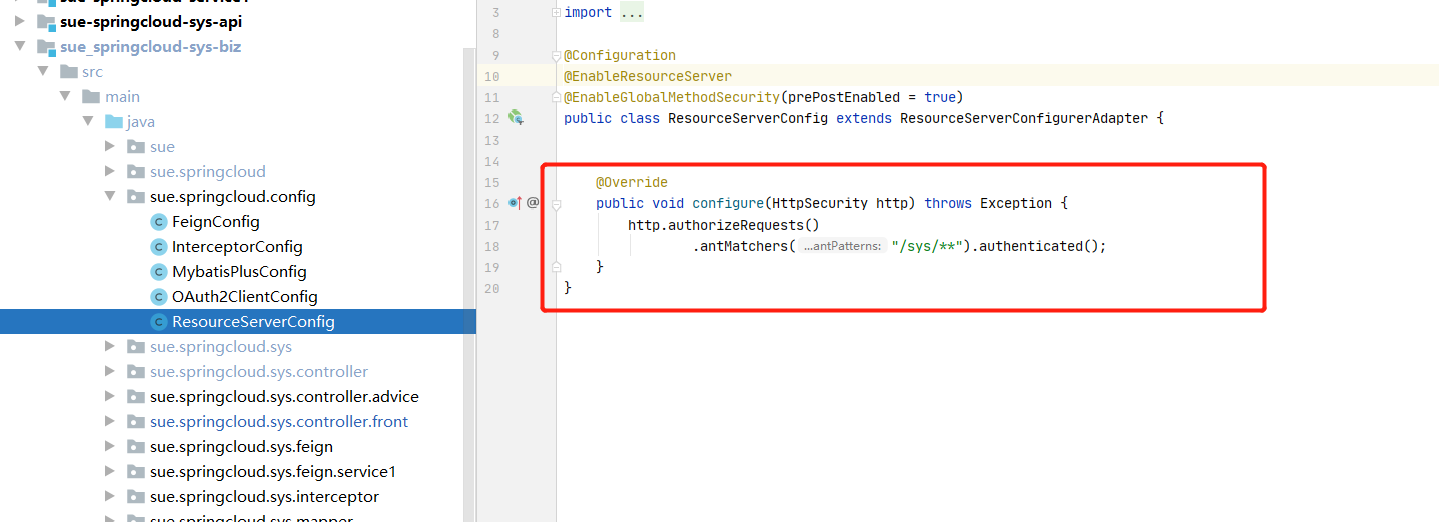Click the antPatterns parameter hint
Image resolution: width=1439 pixels, height=522 pixels.
point(843,246)
